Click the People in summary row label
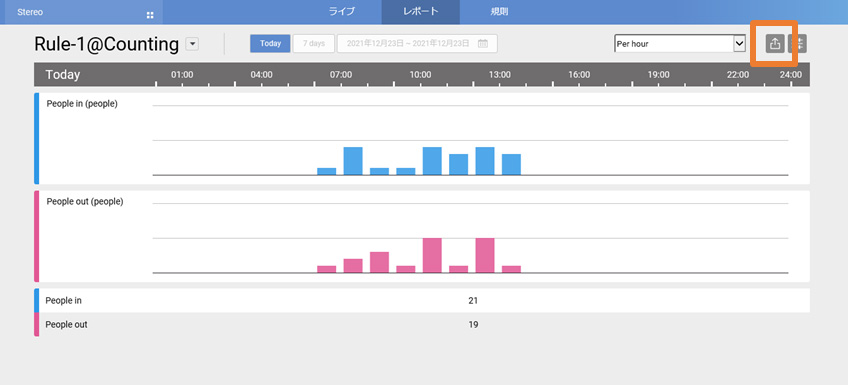This screenshot has height=385, width=848. [64, 301]
